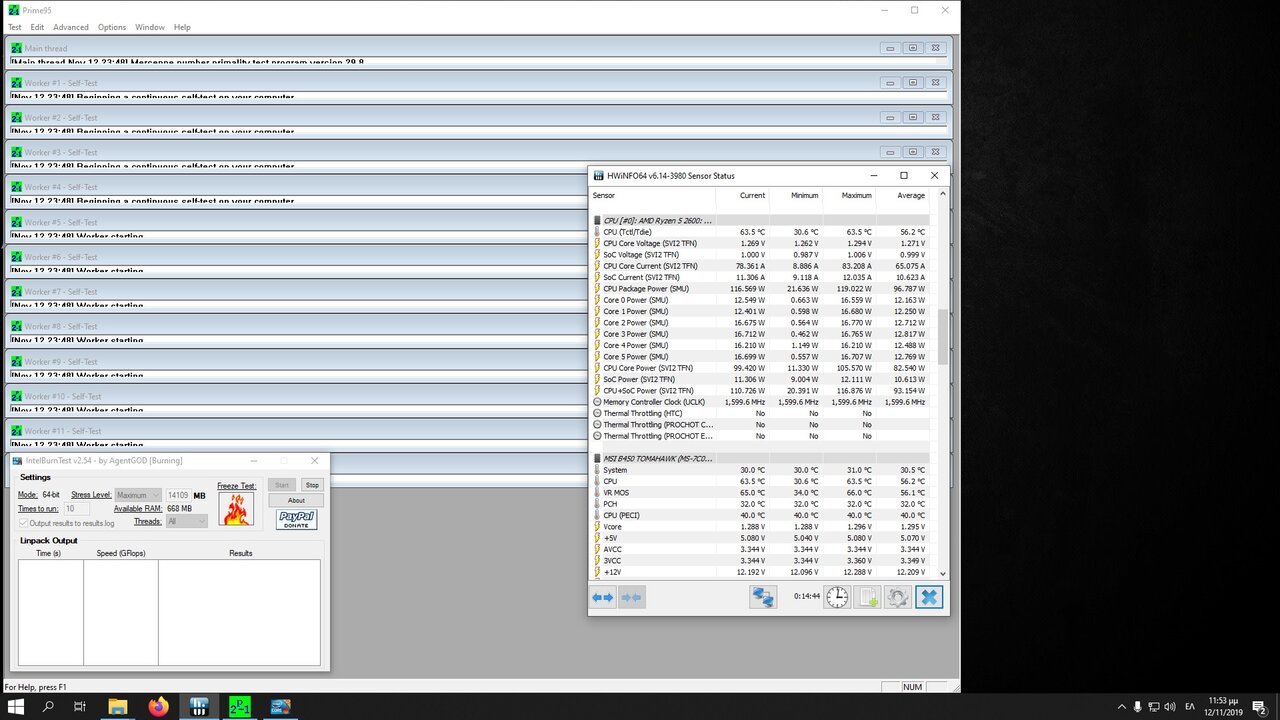
Task: Open the Threads dropdown
Action: click(187, 521)
